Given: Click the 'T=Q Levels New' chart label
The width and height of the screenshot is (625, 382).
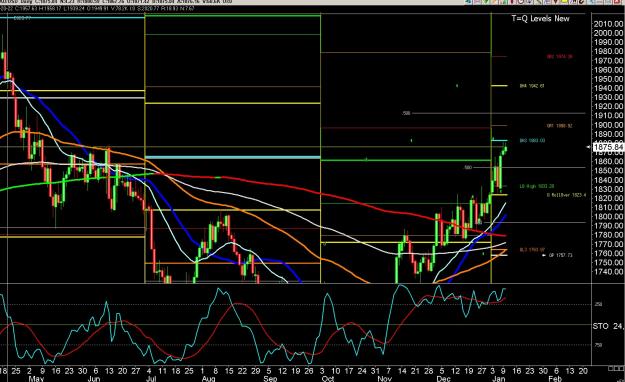Looking at the screenshot, I should [x=540, y=18].
